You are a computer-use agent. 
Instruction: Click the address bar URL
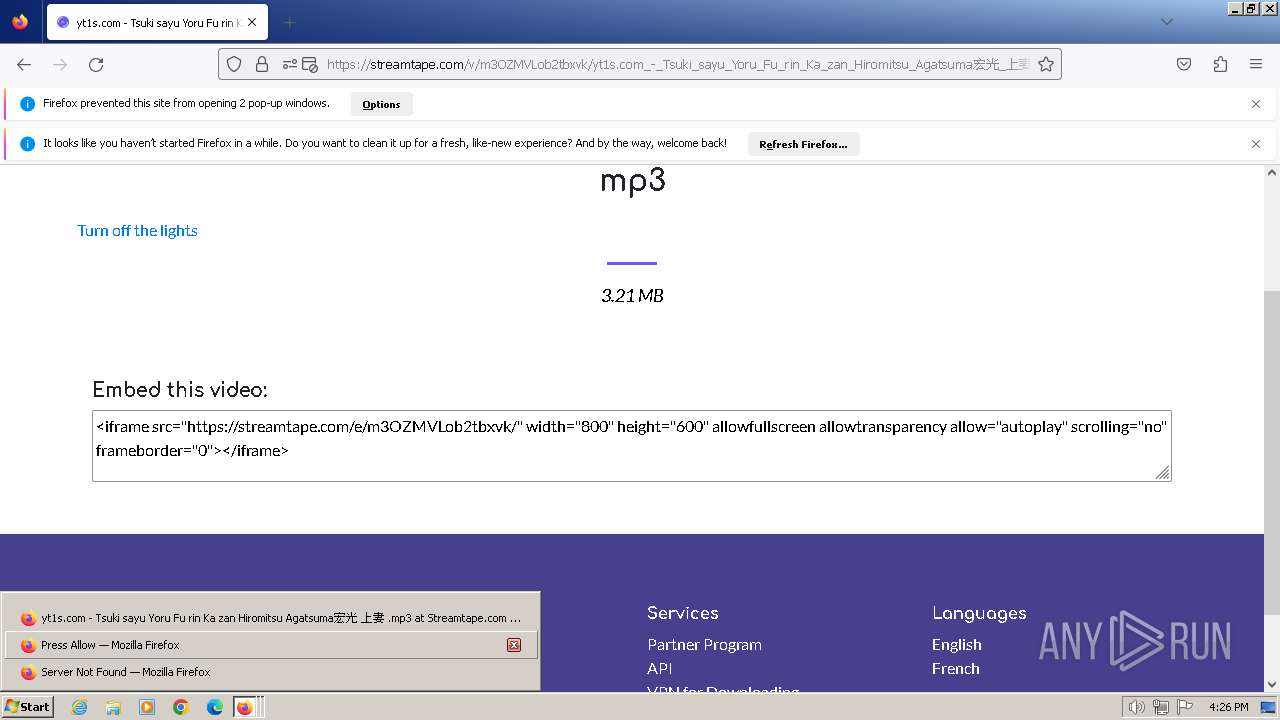(678, 64)
